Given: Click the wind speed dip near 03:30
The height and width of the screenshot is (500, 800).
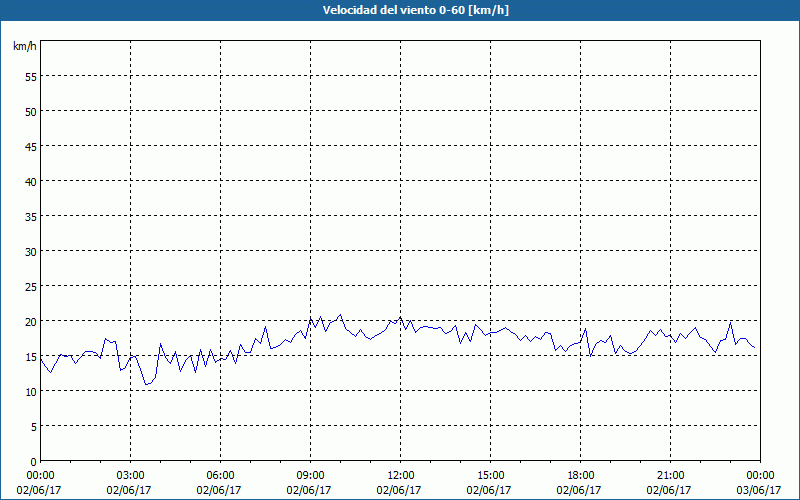Looking at the screenshot, I should point(147,384).
